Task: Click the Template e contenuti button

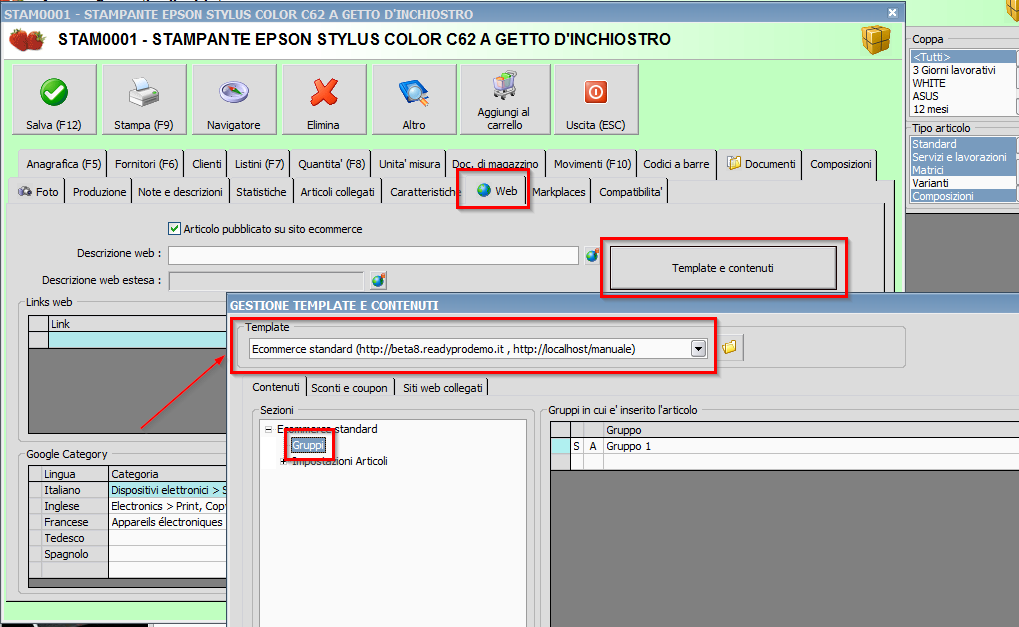Action: pyautogui.click(x=723, y=268)
